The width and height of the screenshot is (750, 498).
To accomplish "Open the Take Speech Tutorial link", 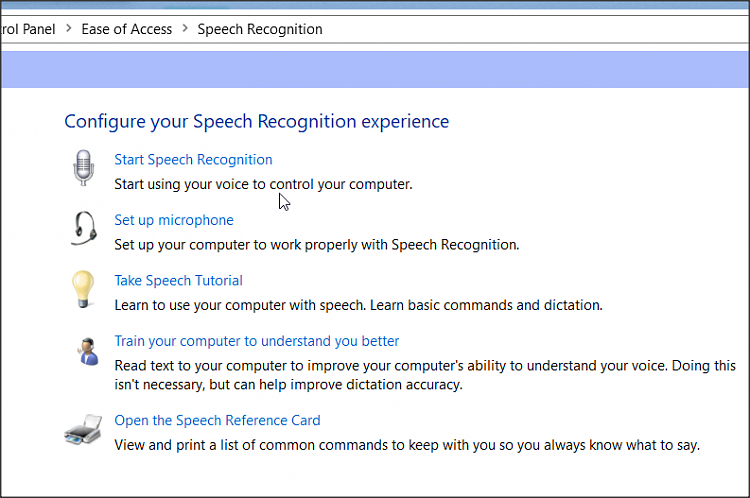I will tap(178, 281).
